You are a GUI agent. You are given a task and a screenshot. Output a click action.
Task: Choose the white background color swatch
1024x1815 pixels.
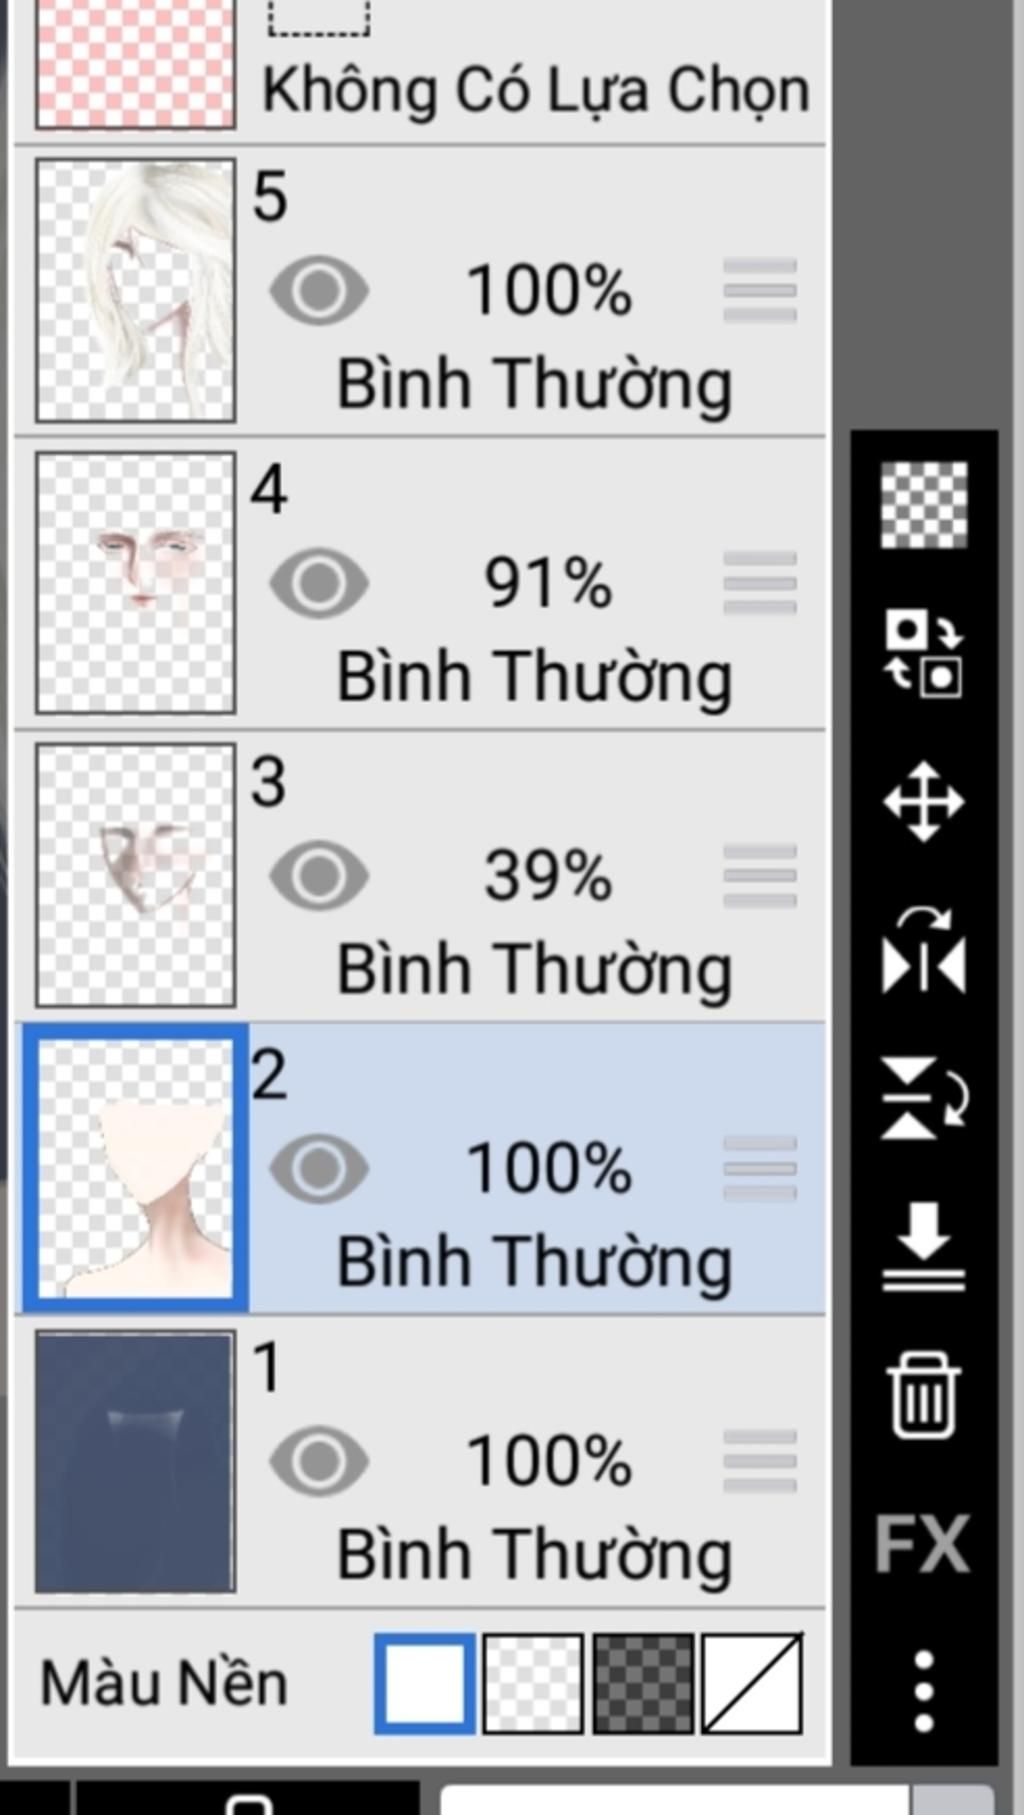click(x=424, y=1684)
